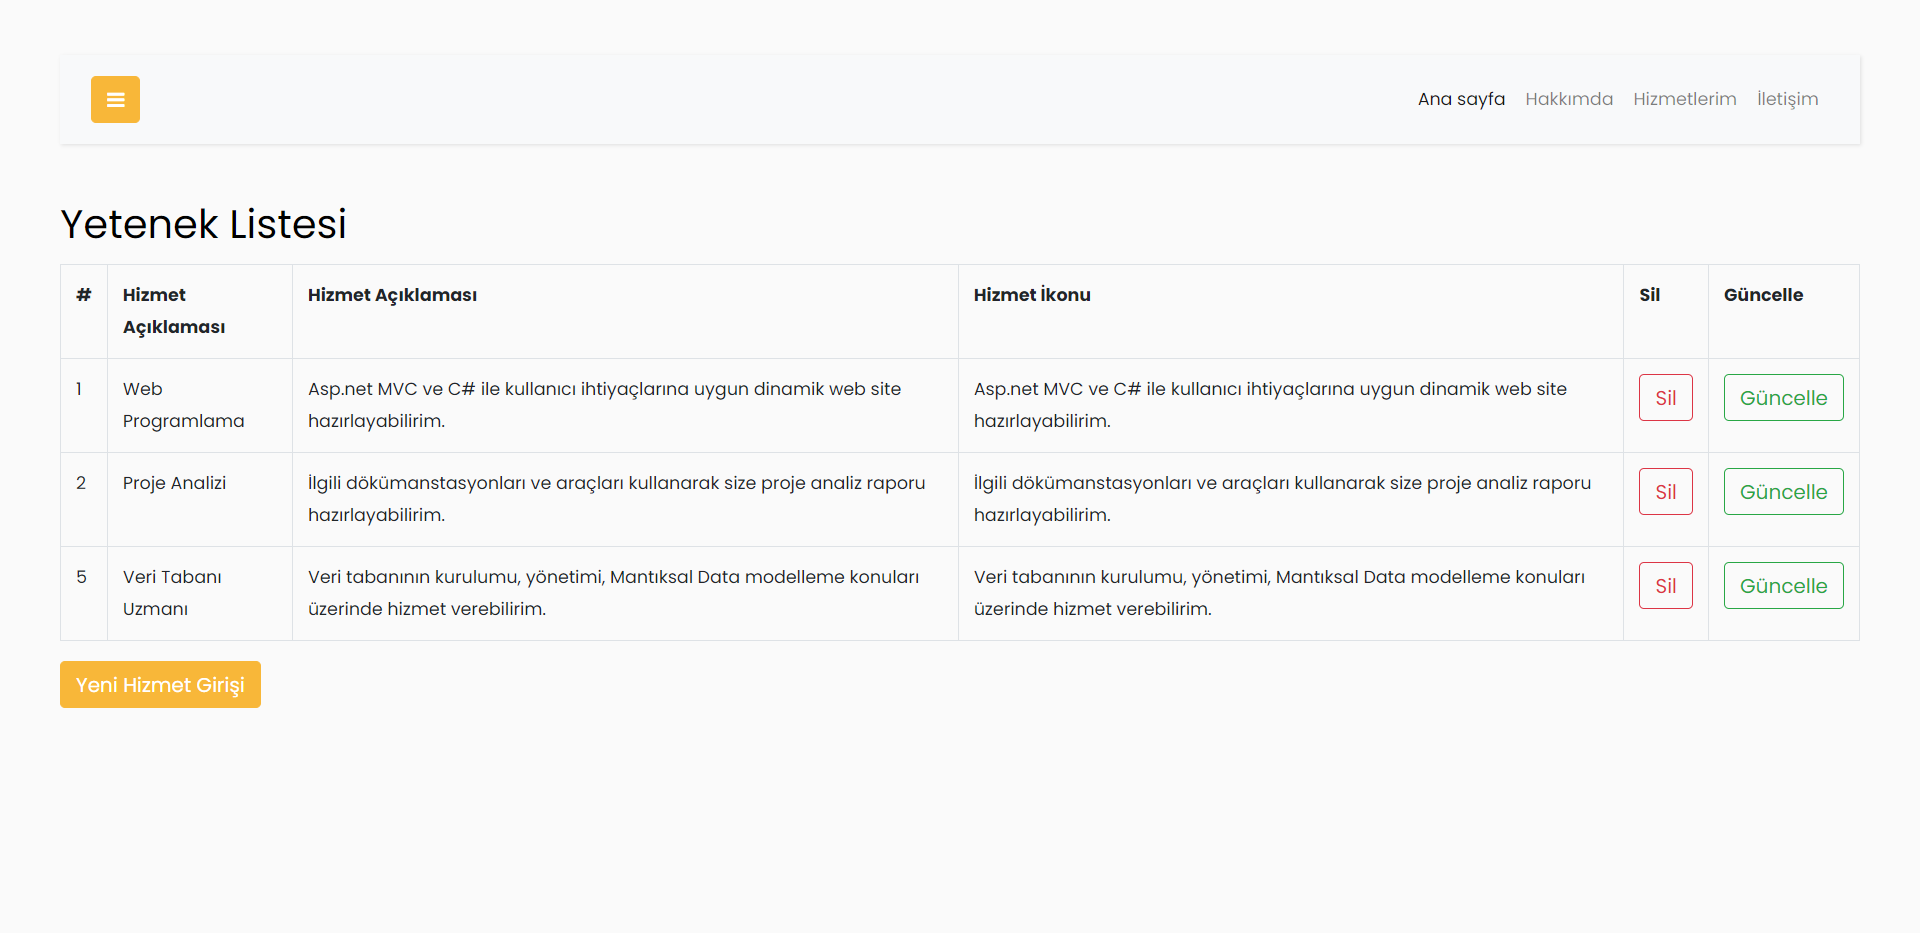Click the Yetenek Listesi page heading
The height and width of the screenshot is (933, 1920).
click(x=203, y=224)
